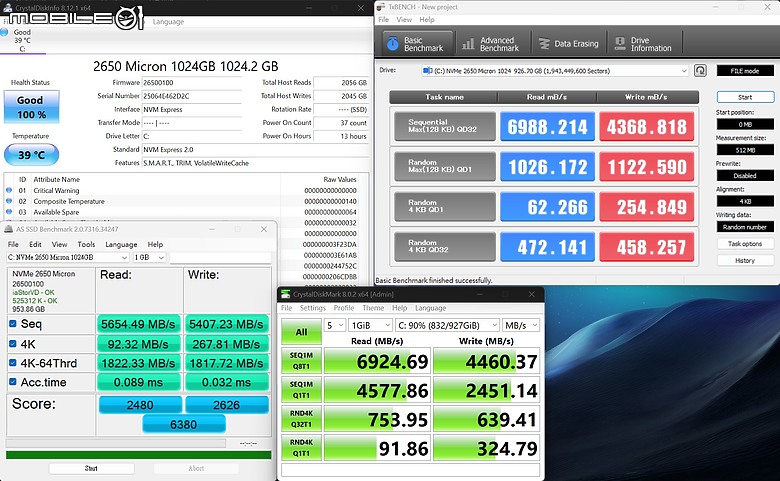Open the AS SSD Edit menu
The image size is (780, 481).
[x=35, y=244]
